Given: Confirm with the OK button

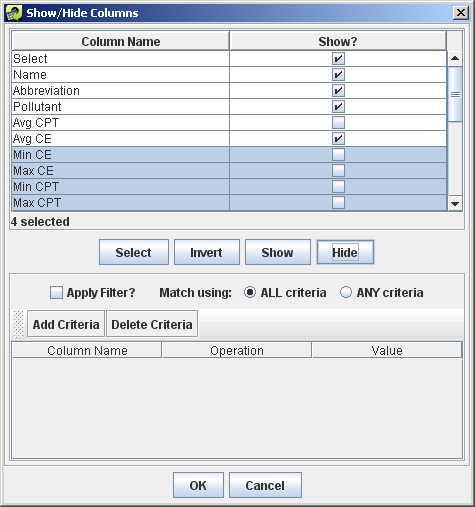Looking at the screenshot, I should tap(198, 485).
